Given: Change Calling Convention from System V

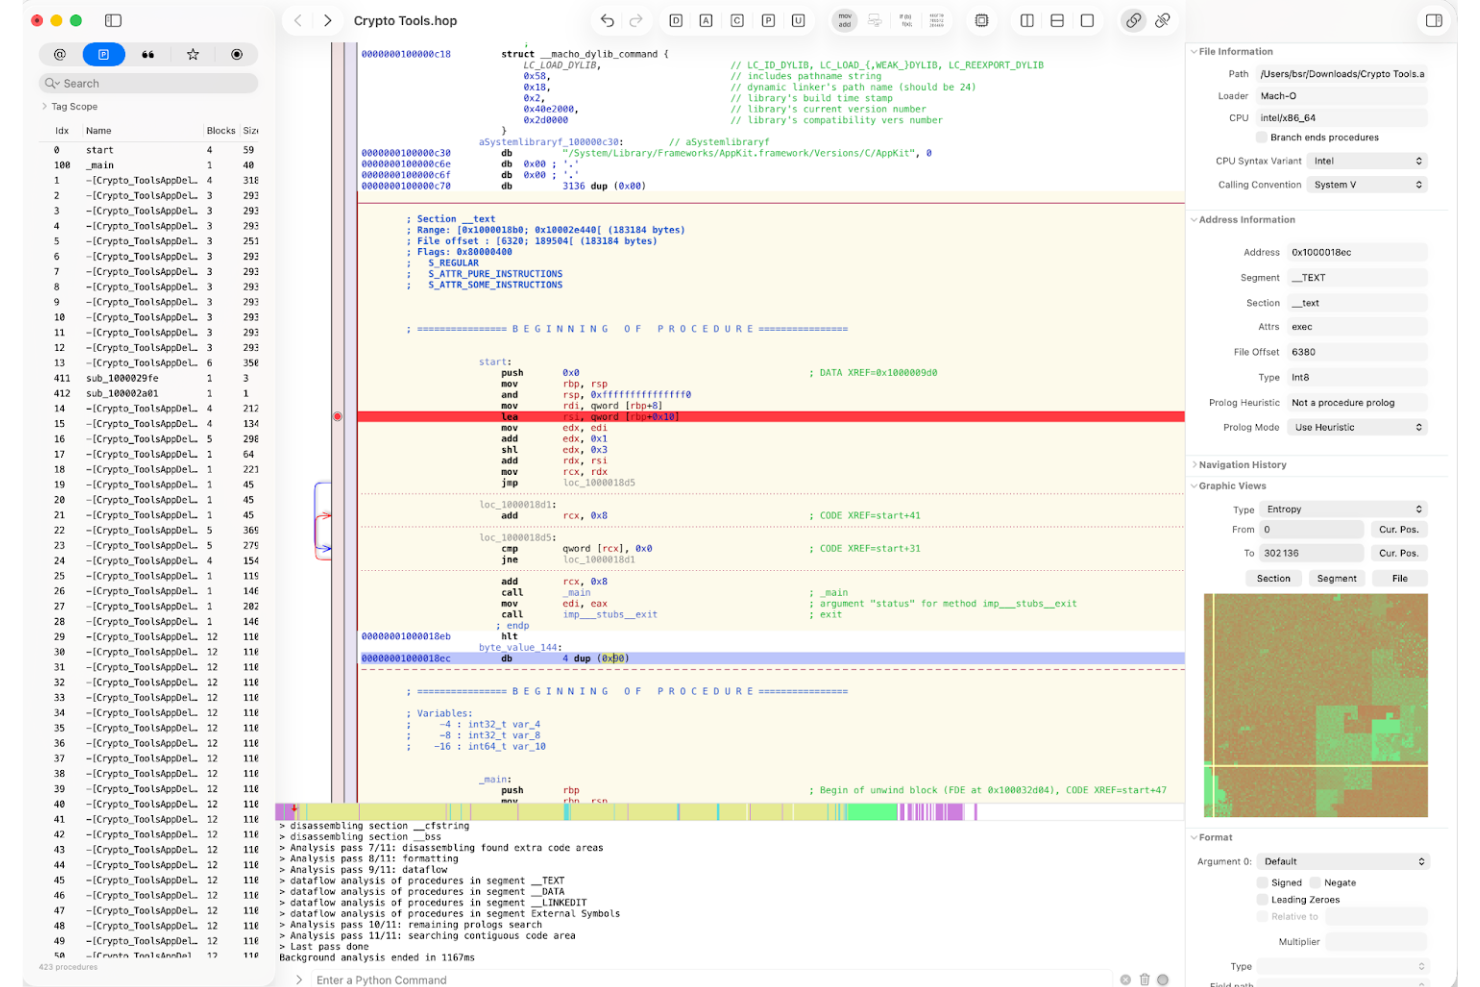Looking at the screenshot, I should tap(1367, 184).
